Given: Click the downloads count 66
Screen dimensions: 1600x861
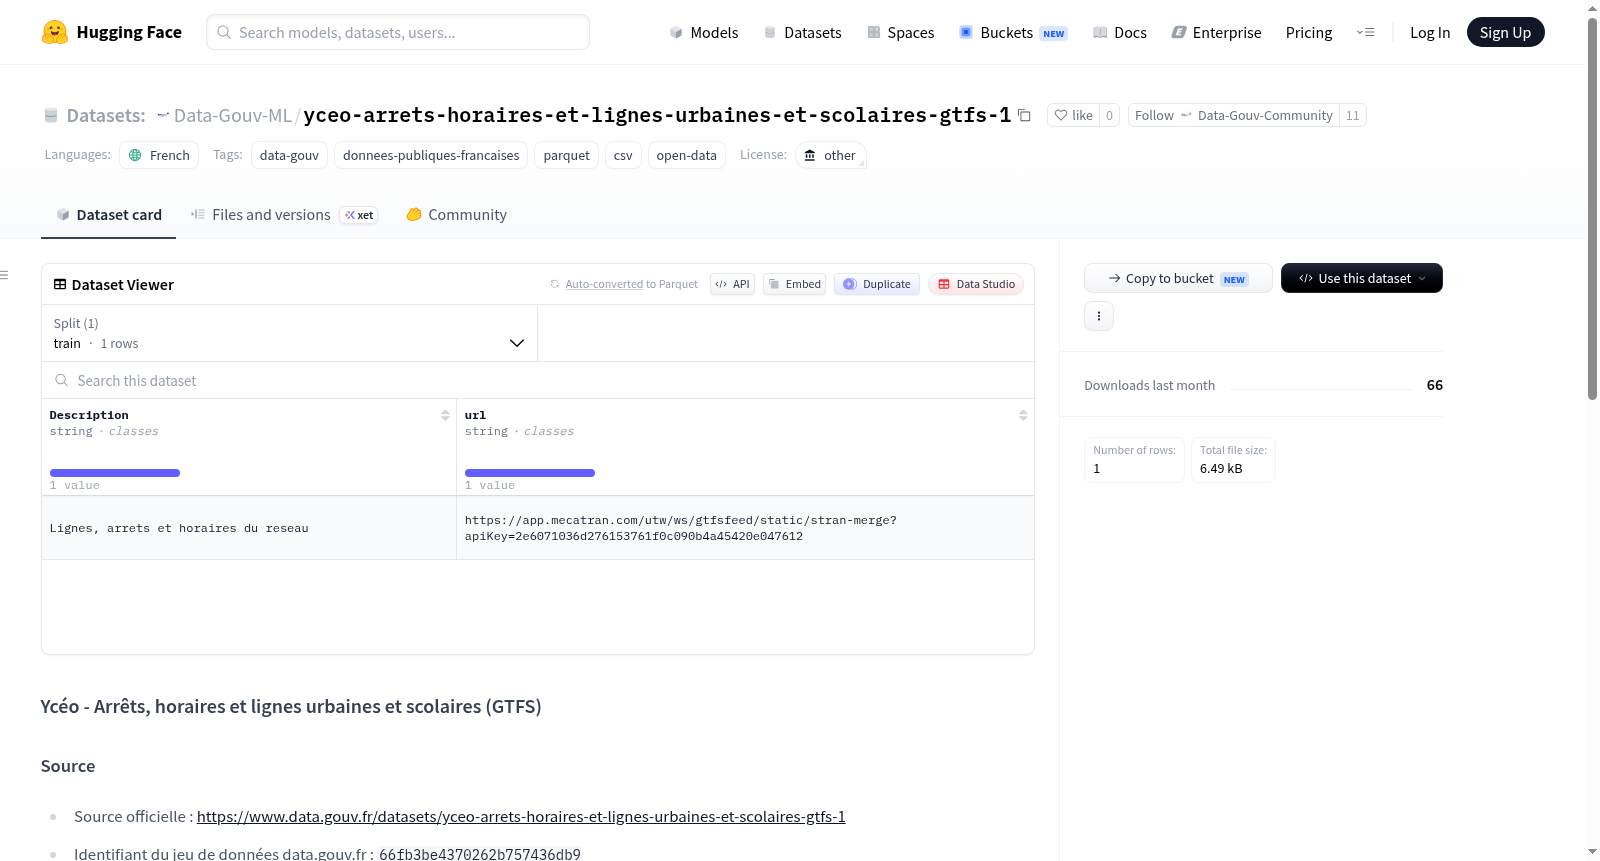Looking at the screenshot, I should coord(1435,385).
